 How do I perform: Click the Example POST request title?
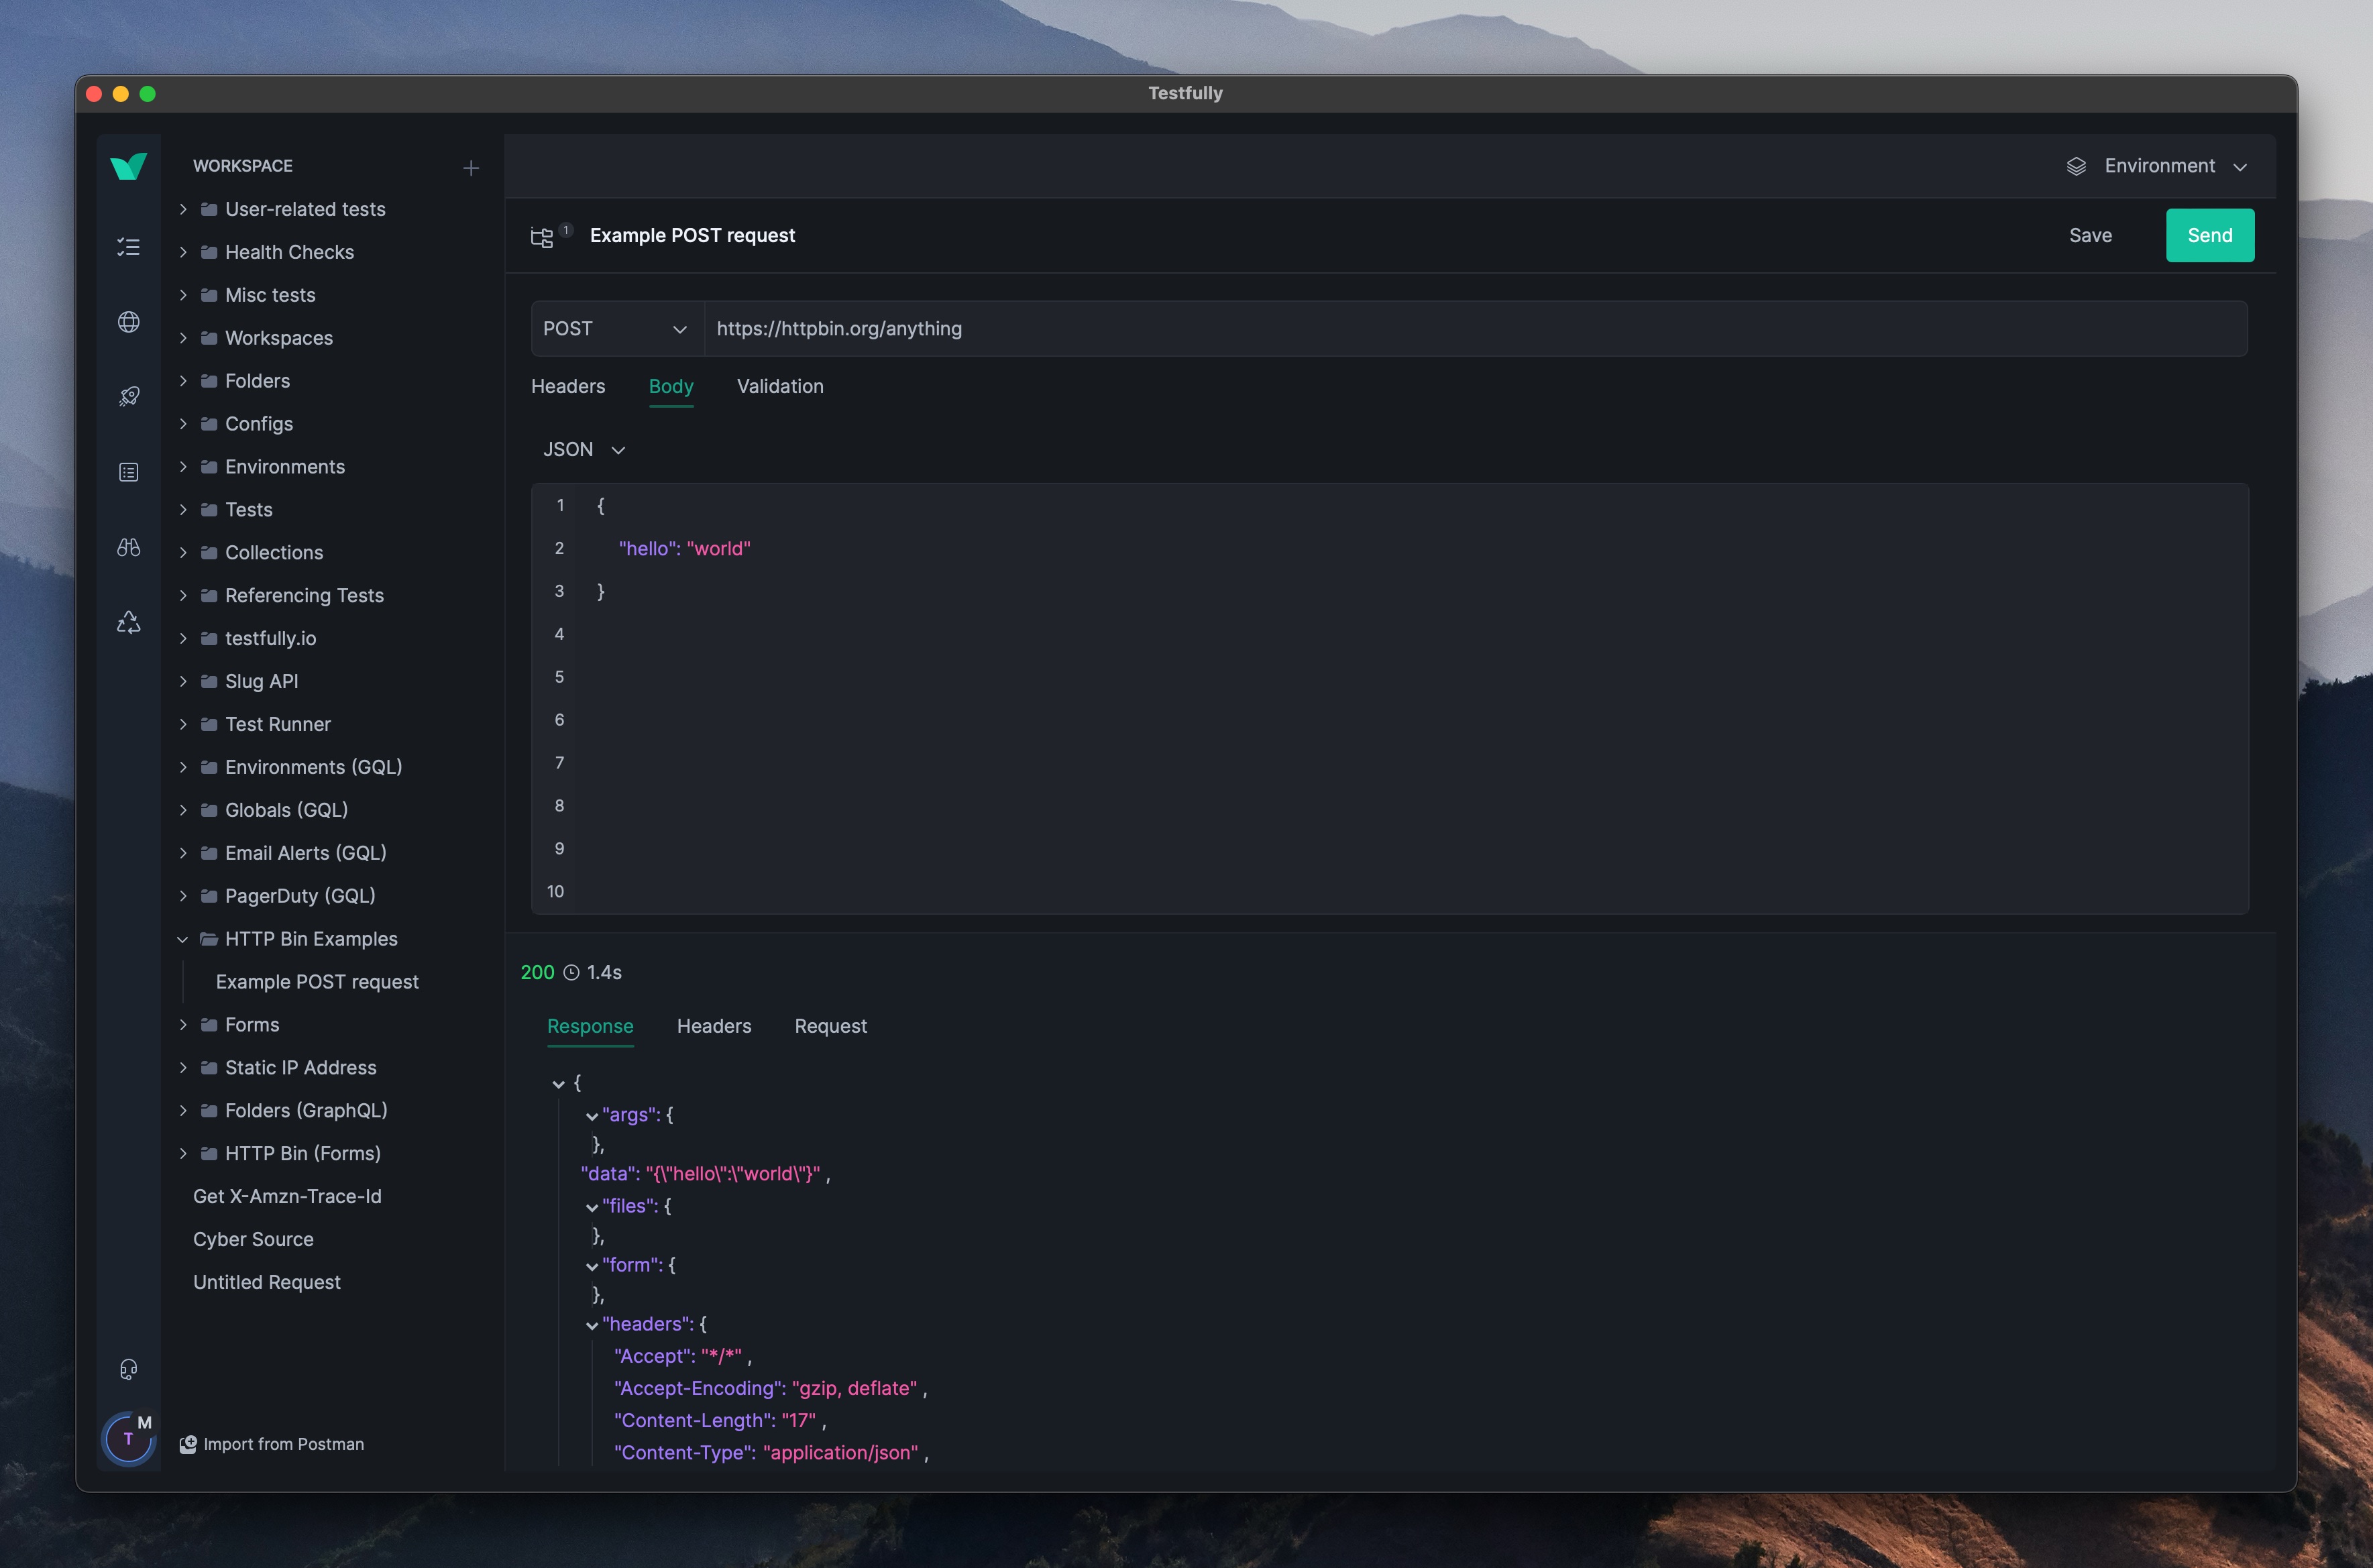(x=692, y=235)
